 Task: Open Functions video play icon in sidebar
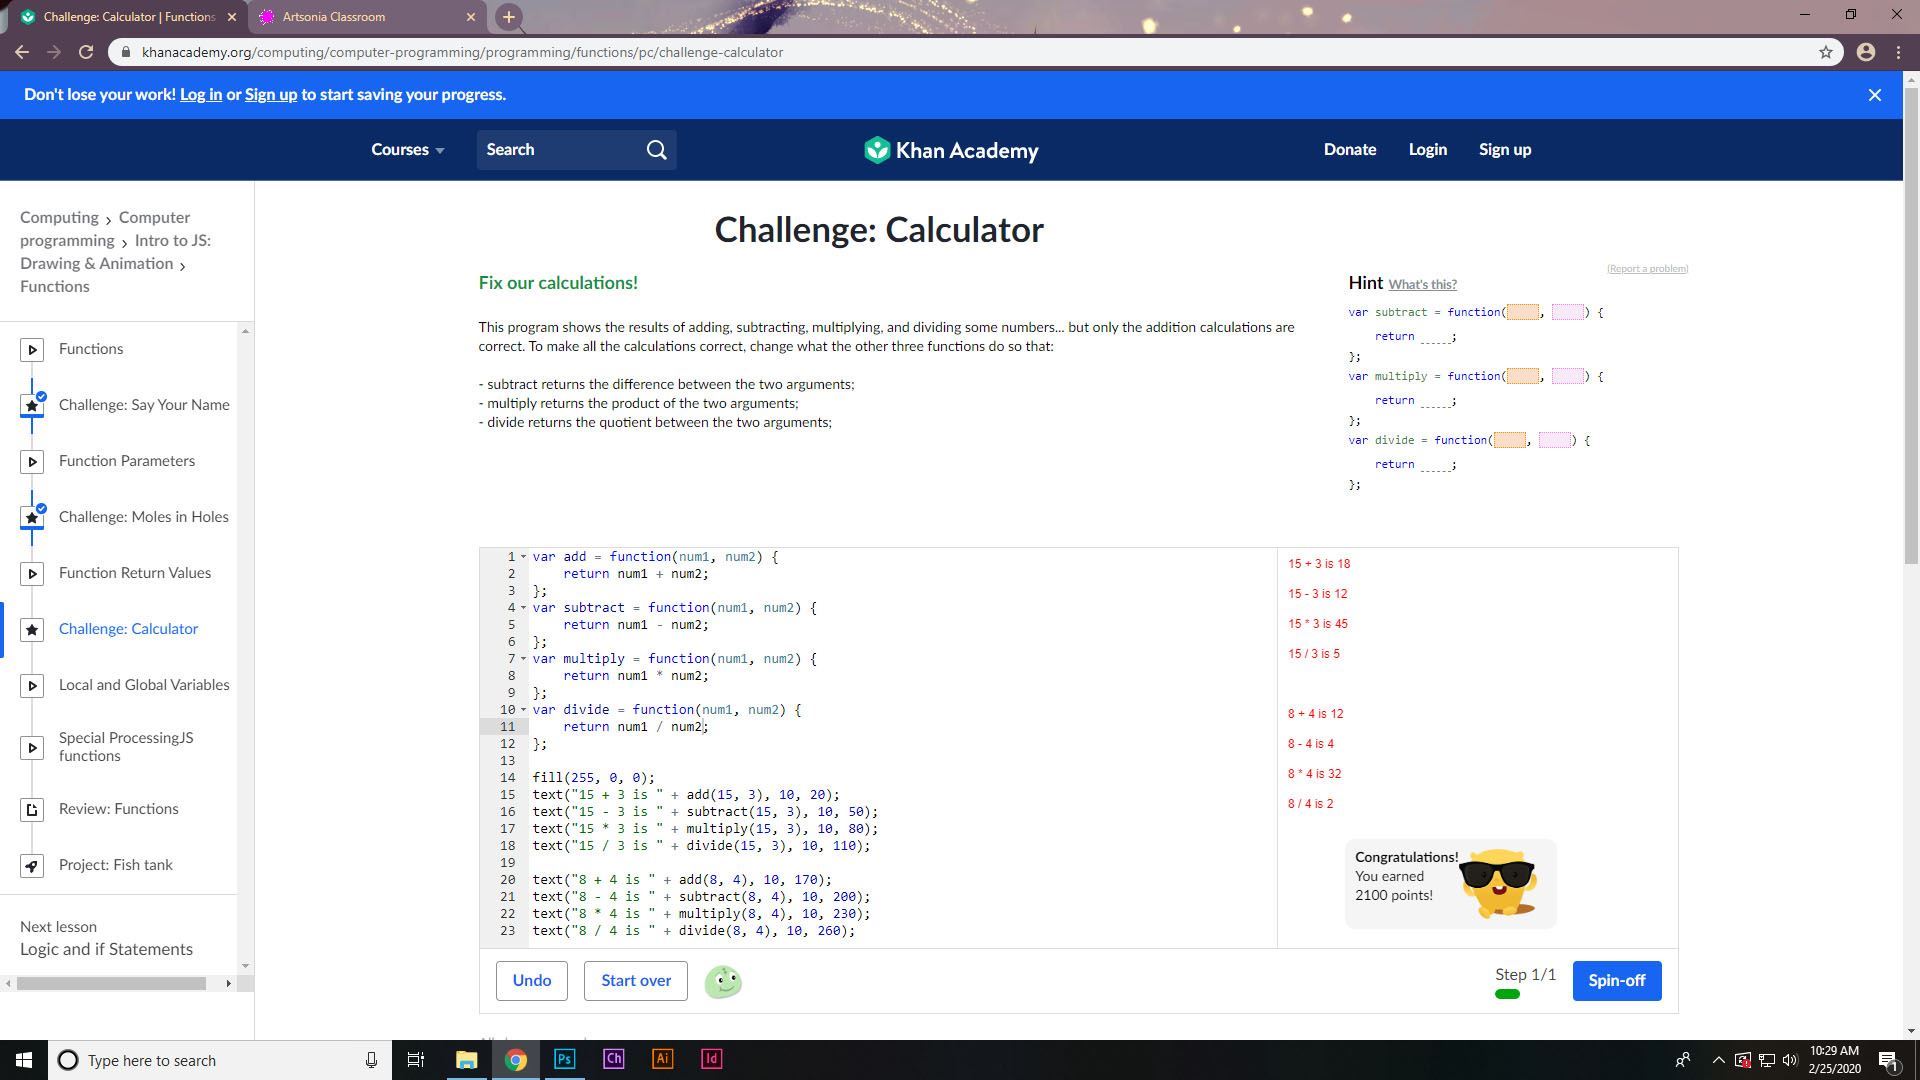click(x=32, y=349)
